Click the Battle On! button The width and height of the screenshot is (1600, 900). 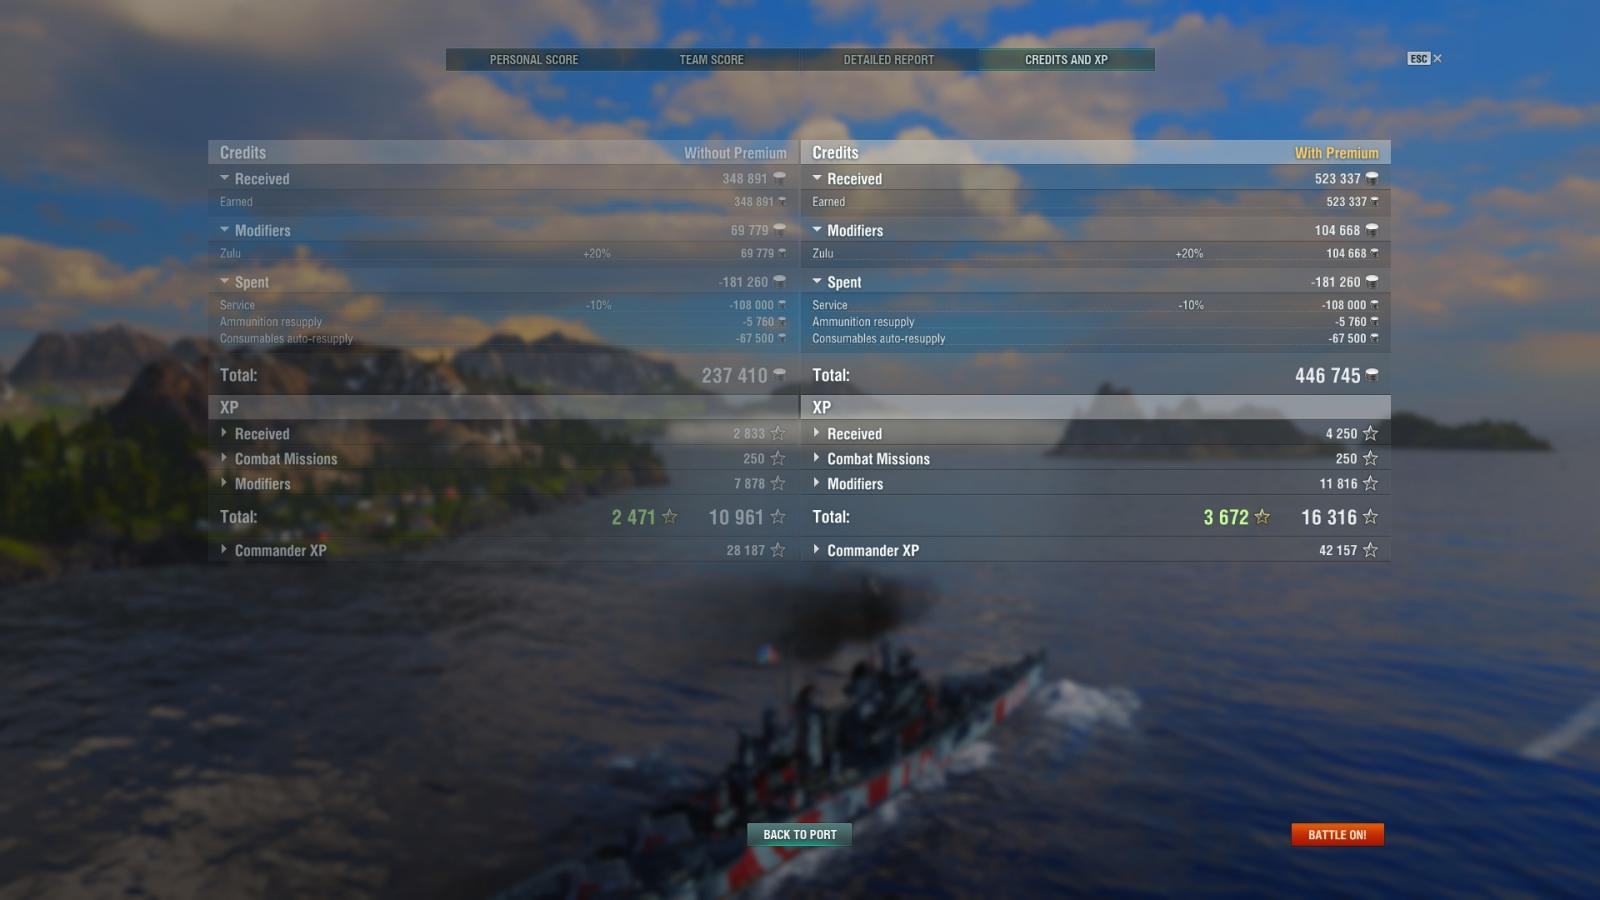click(1337, 835)
